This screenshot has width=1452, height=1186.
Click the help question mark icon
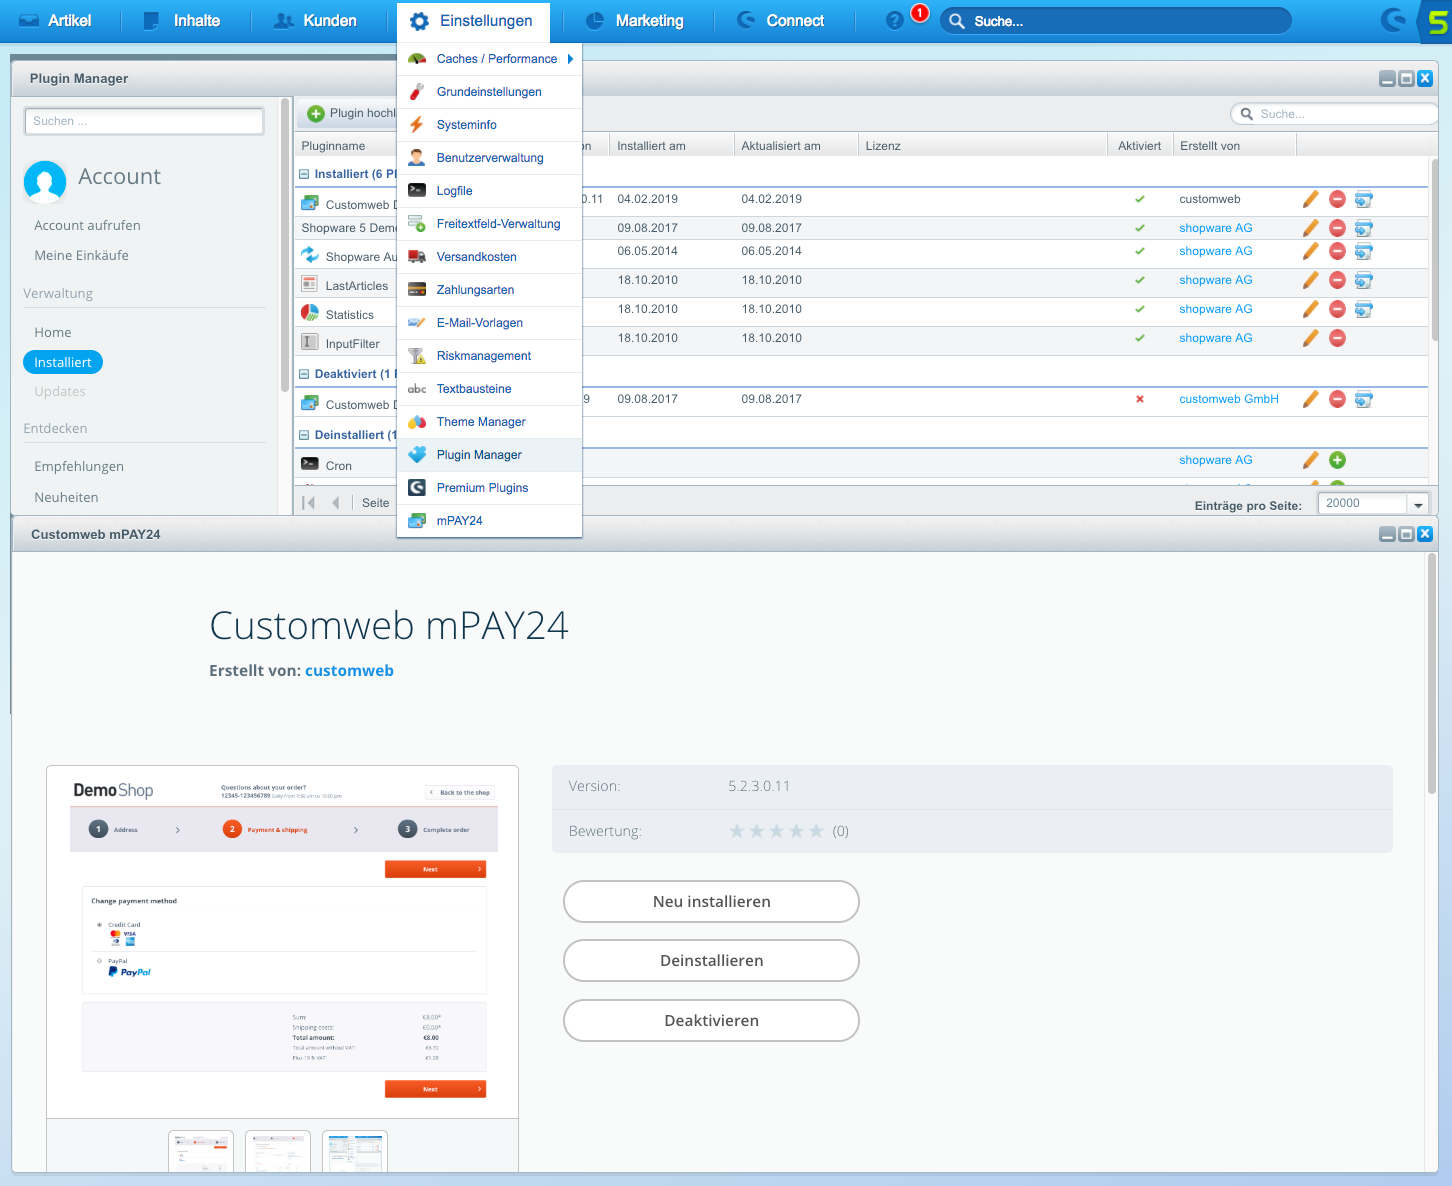click(x=894, y=21)
